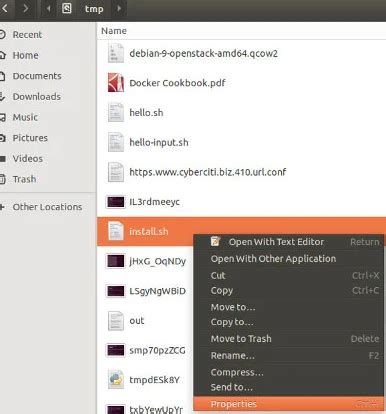Select file name debian-9-openstack-amd64.qcow2
This screenshot has height=414, width=386.
coord(203,53)
